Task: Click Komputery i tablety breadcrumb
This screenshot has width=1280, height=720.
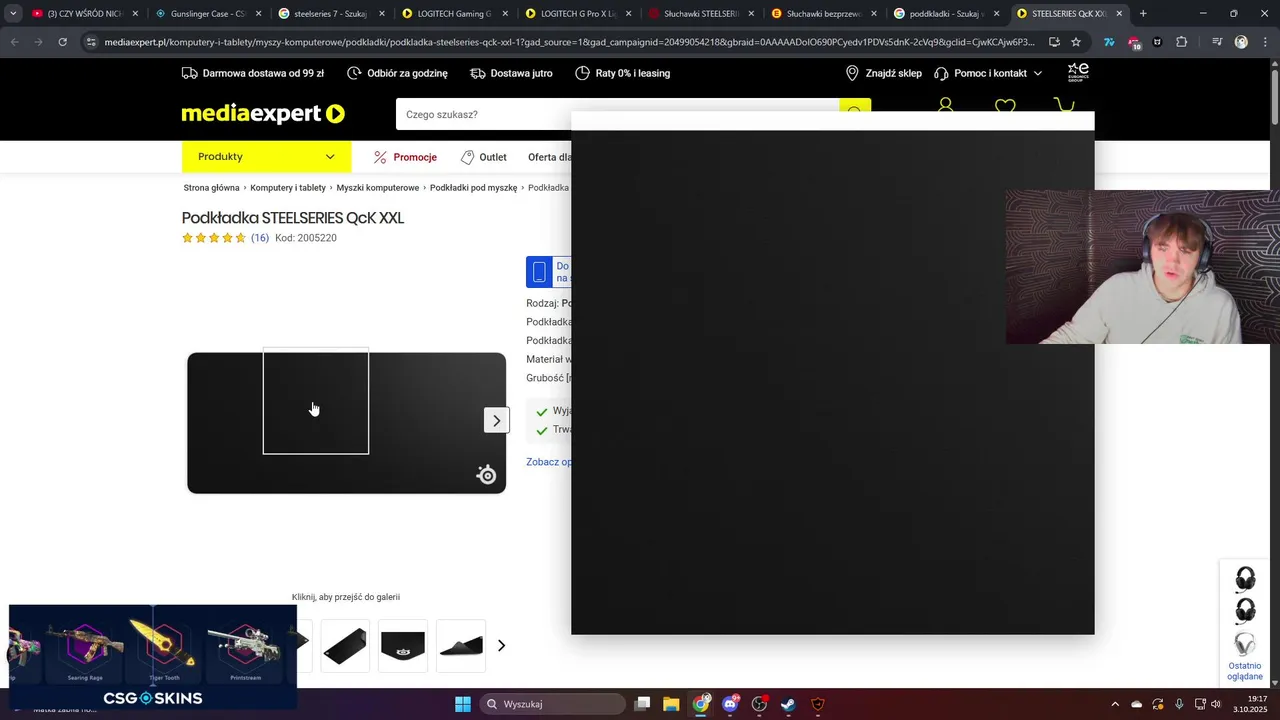Action: tap(288, 188)
